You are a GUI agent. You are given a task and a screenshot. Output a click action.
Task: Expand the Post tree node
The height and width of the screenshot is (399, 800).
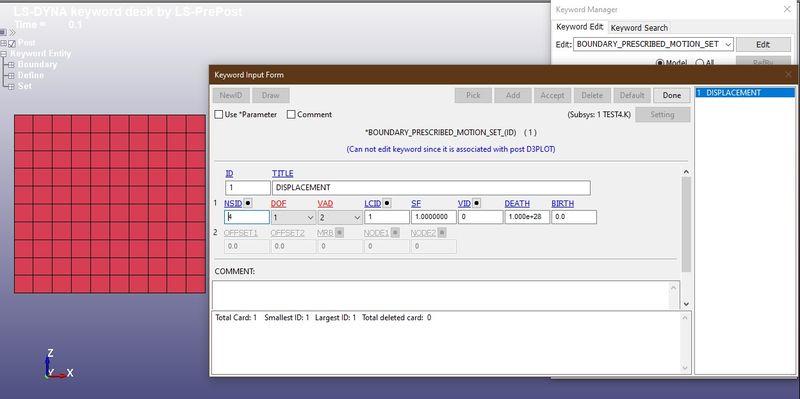pyautogui.click(x=3, y=43)
